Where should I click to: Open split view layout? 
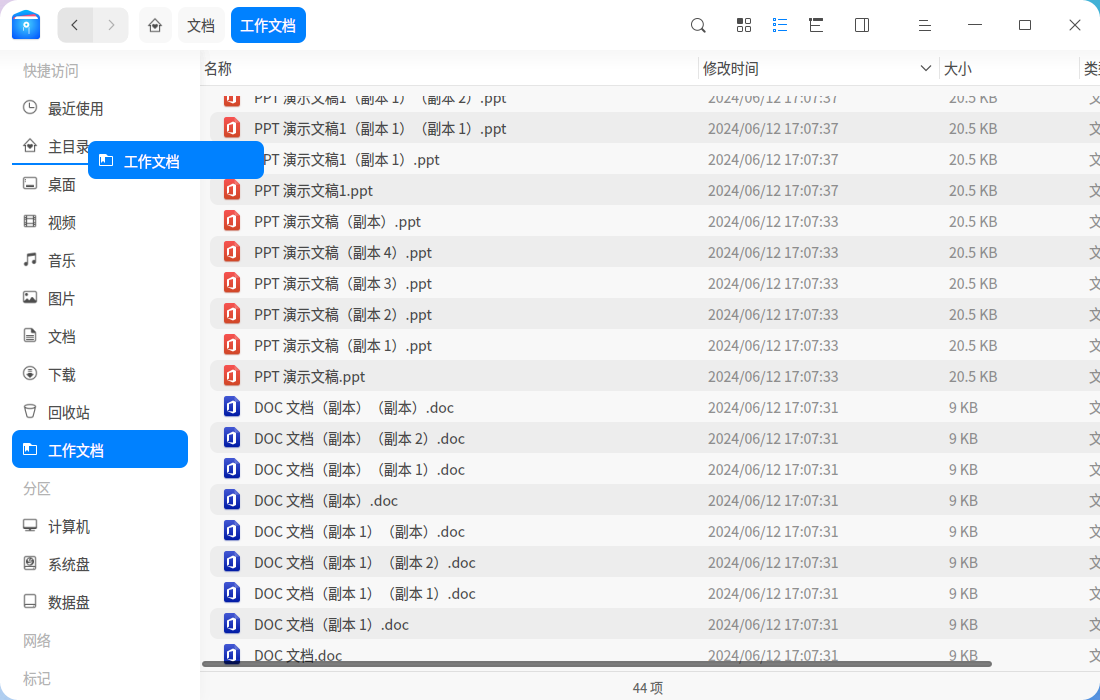861,24
